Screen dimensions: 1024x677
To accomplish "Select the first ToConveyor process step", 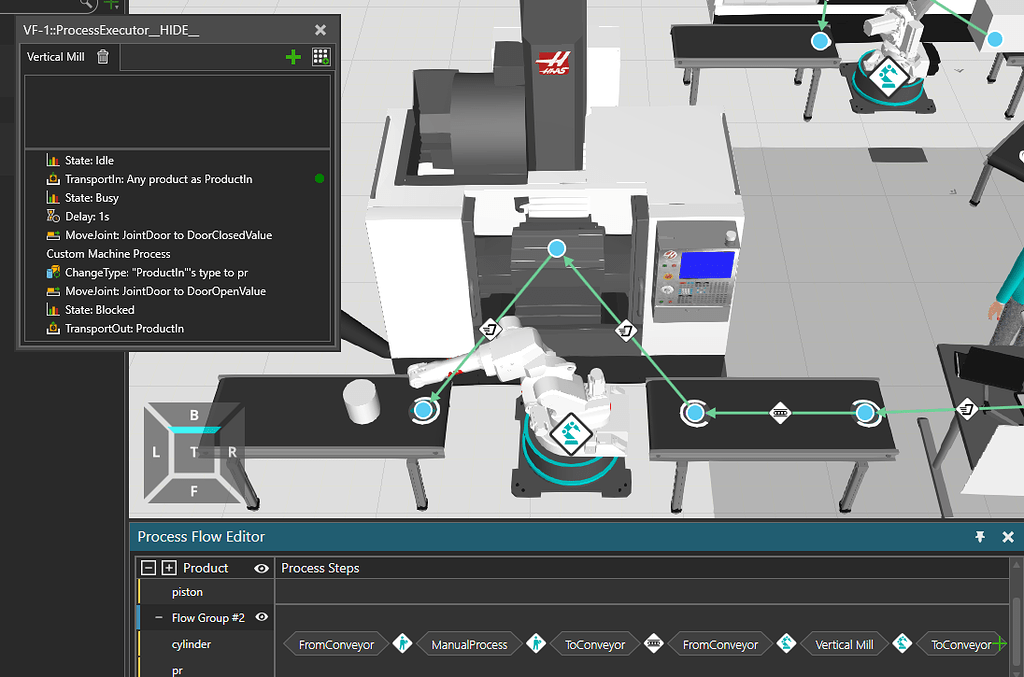I will tap(595, 644).
